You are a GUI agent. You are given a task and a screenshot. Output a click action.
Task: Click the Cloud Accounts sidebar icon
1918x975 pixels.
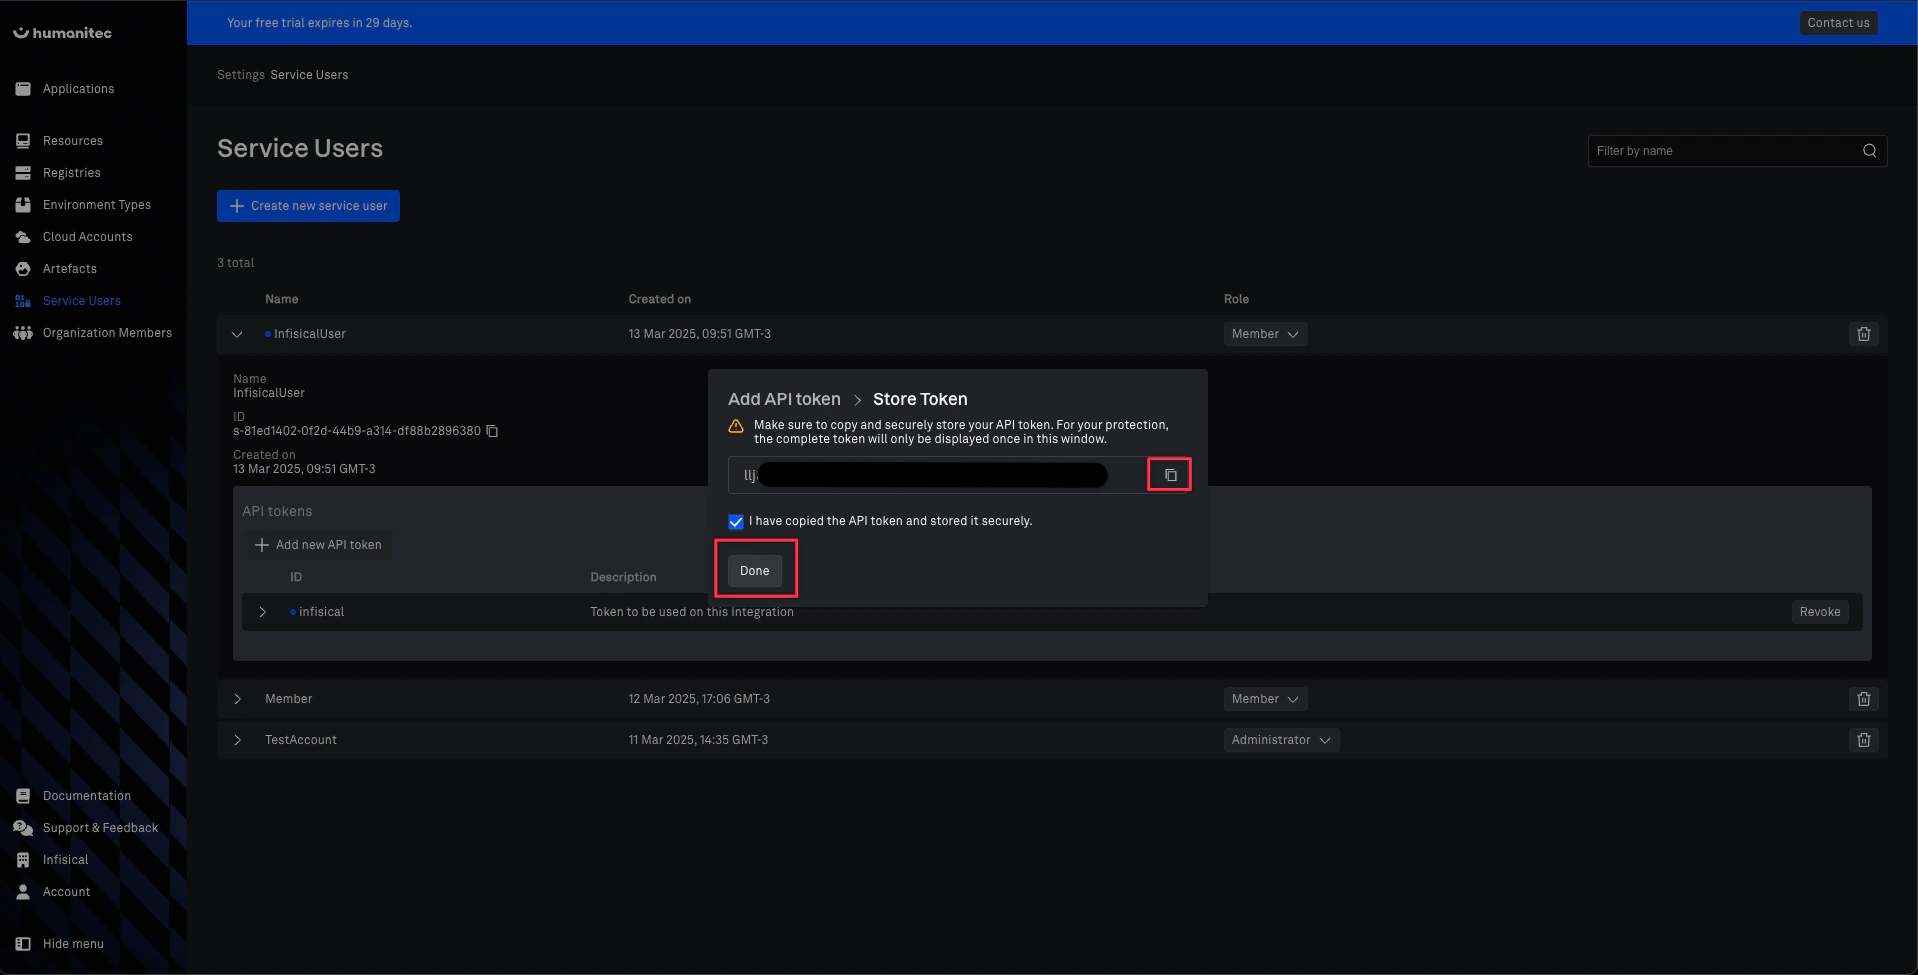pyautogui.click(x=23, y=237)
